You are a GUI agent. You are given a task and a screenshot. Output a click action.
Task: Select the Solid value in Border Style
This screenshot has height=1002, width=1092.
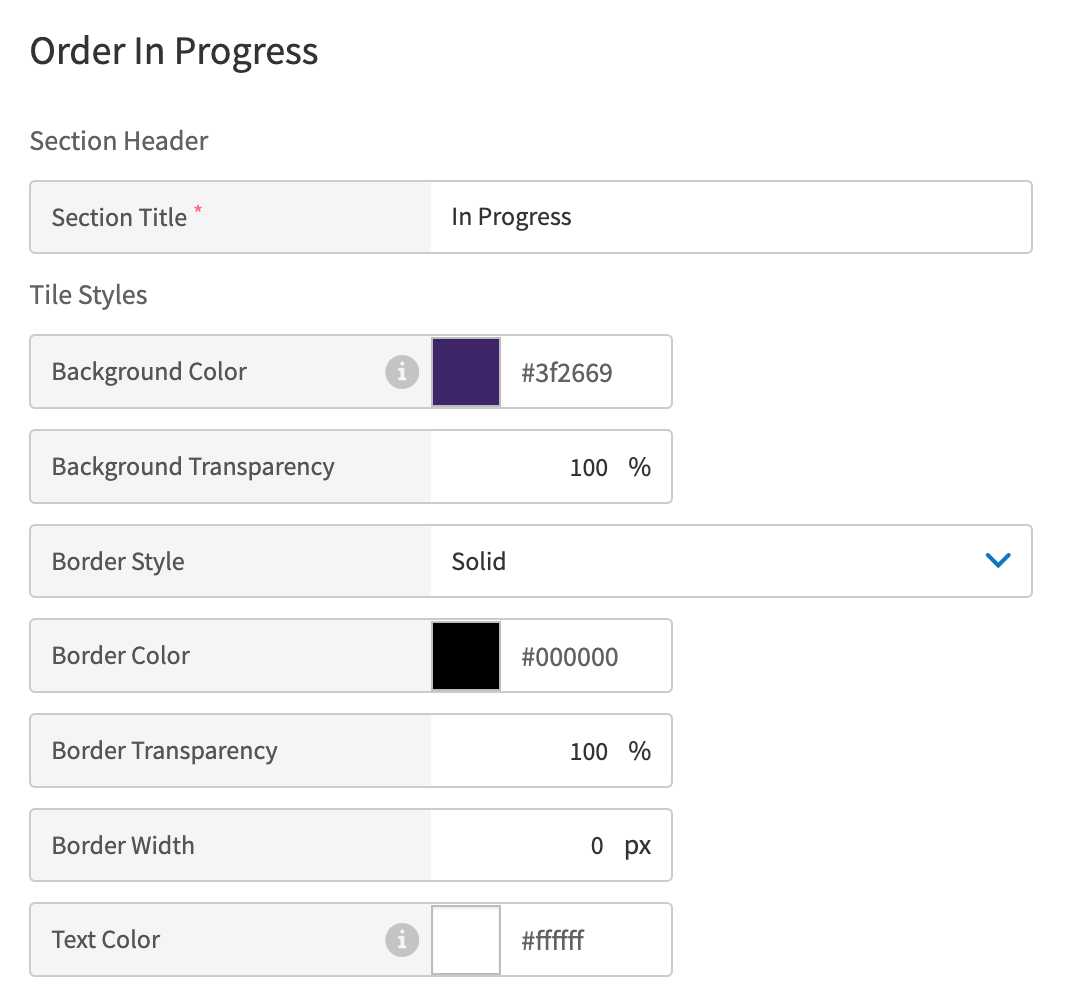[x=478, y=561]
